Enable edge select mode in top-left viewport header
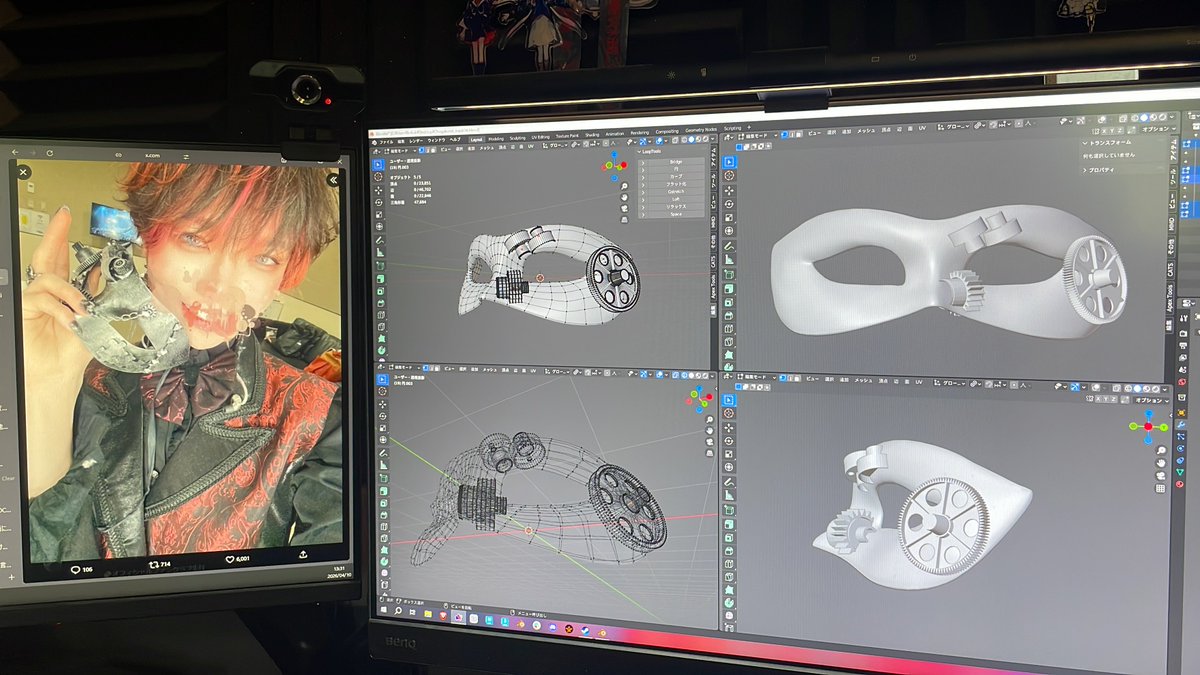The width and height of the screenshot is (1200, 675). click(428, 150)
